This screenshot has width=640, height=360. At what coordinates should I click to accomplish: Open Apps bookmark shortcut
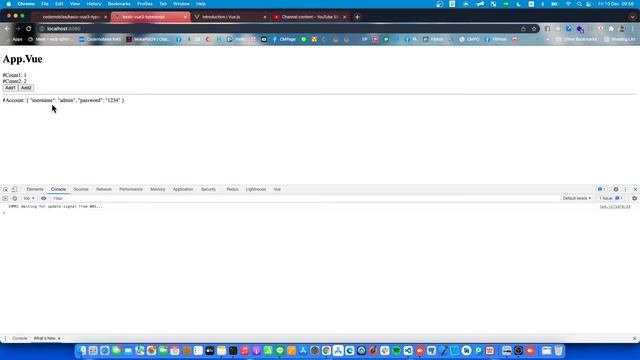click(15, 39)
